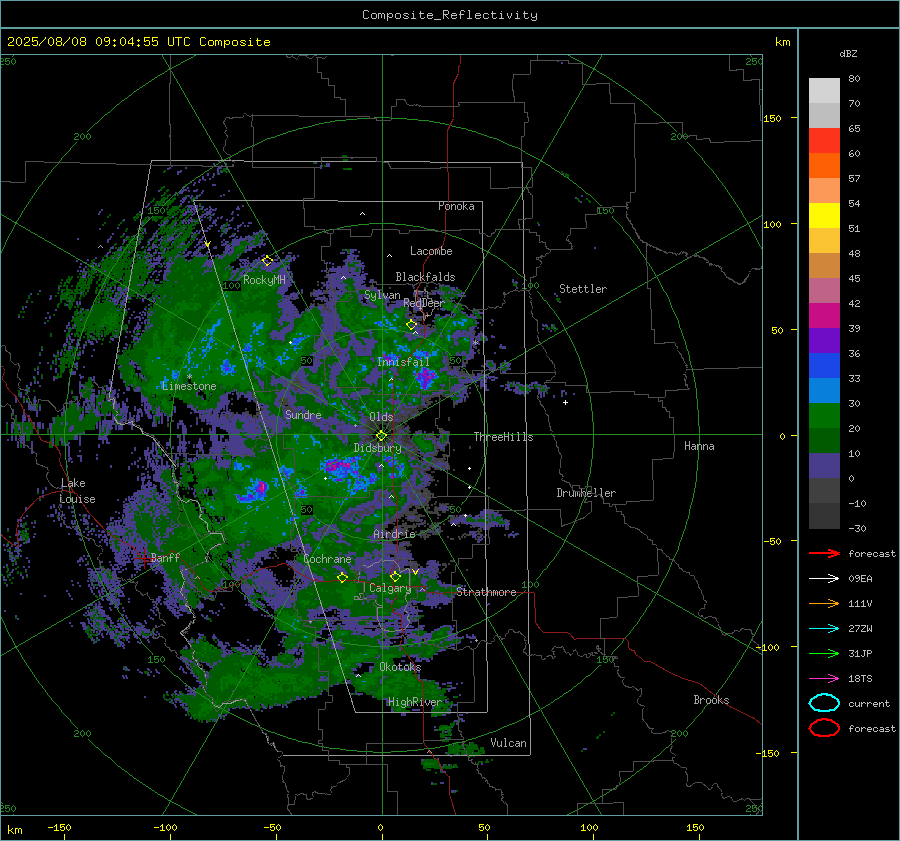Click the cyan 27ZW arrow in the legend
This screenshot has width=900, height=841.
(x=824, y=629)
